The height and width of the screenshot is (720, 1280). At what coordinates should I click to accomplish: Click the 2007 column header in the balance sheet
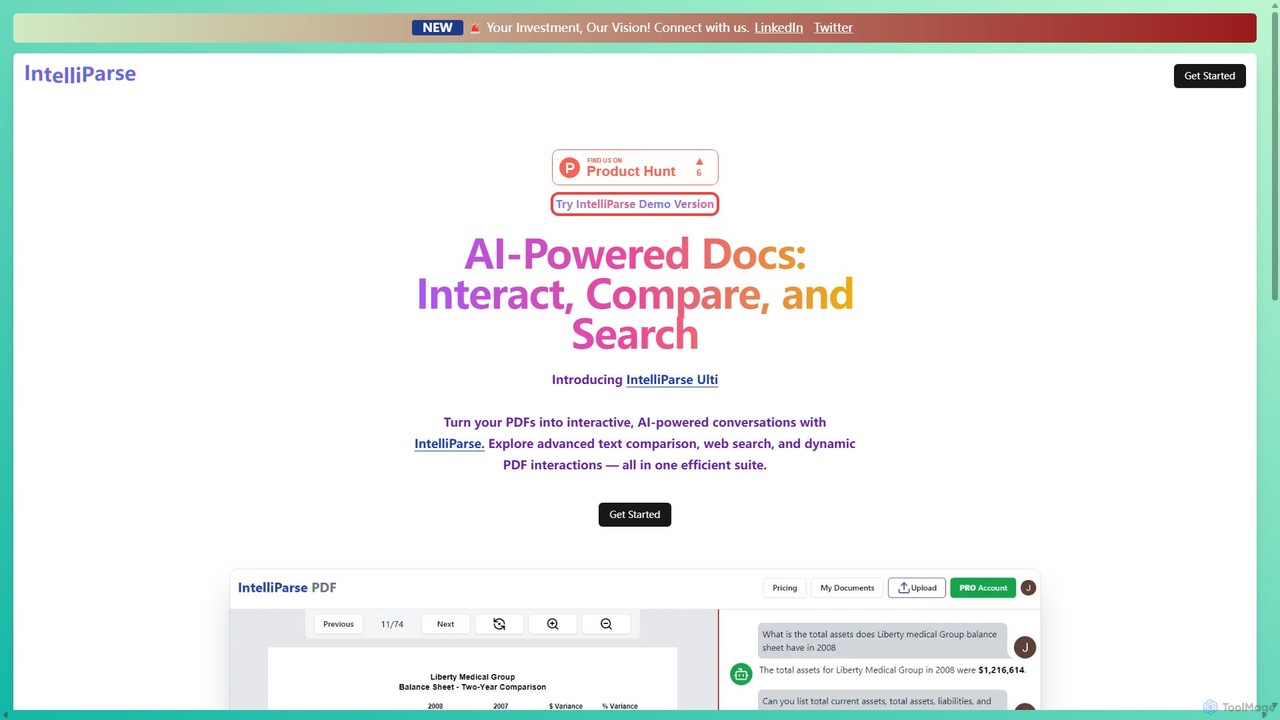coord(500,706)
